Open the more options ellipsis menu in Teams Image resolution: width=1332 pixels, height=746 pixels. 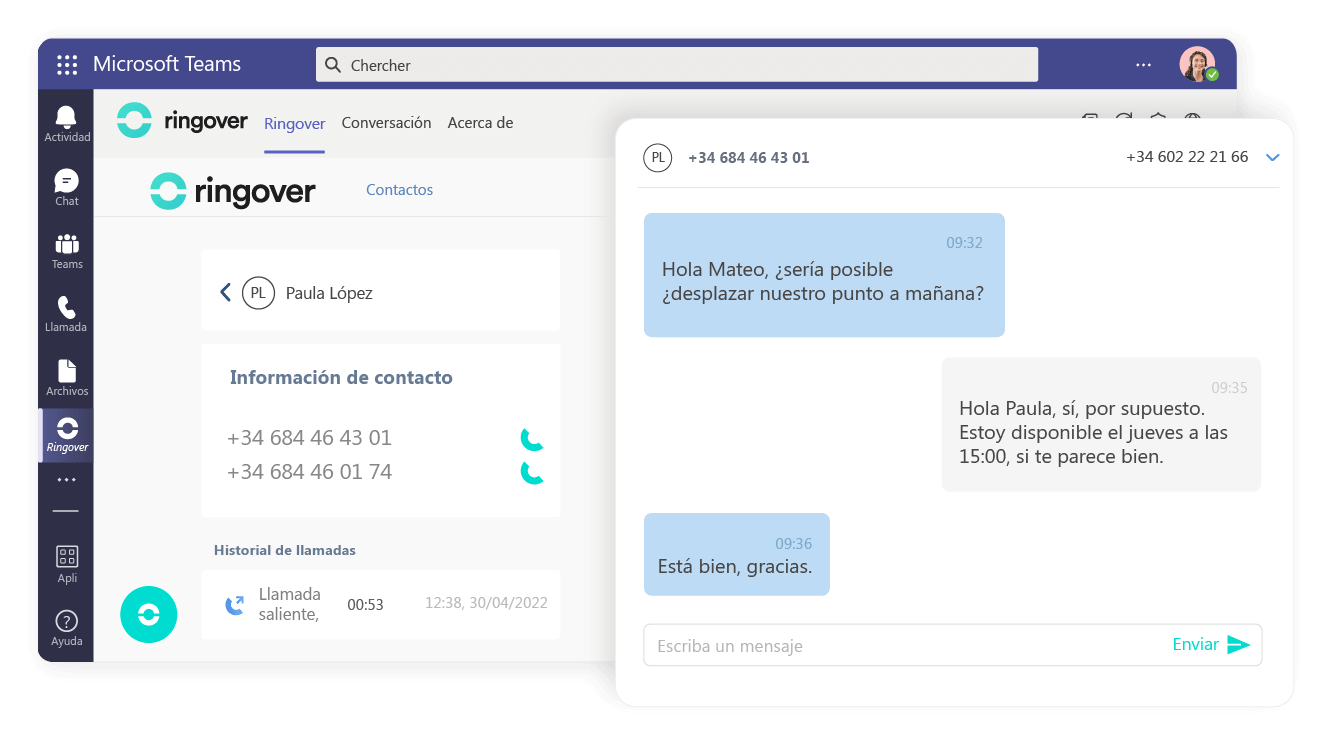coord(1142,64)
